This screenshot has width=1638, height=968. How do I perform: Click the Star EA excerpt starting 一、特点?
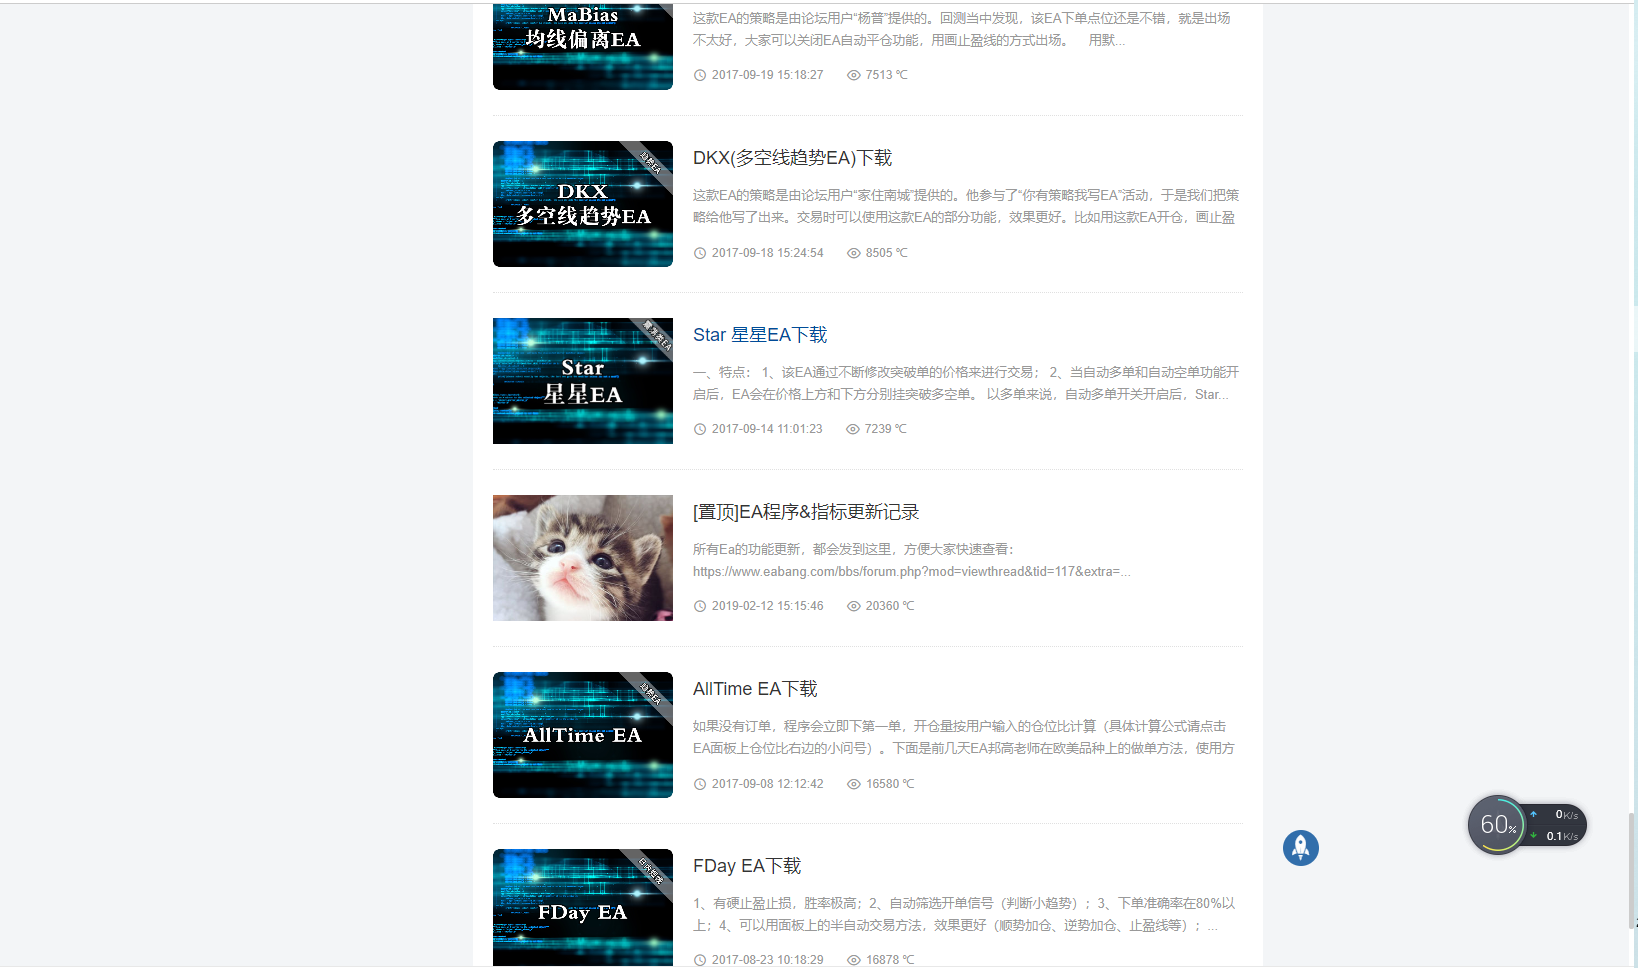[966, 383]
